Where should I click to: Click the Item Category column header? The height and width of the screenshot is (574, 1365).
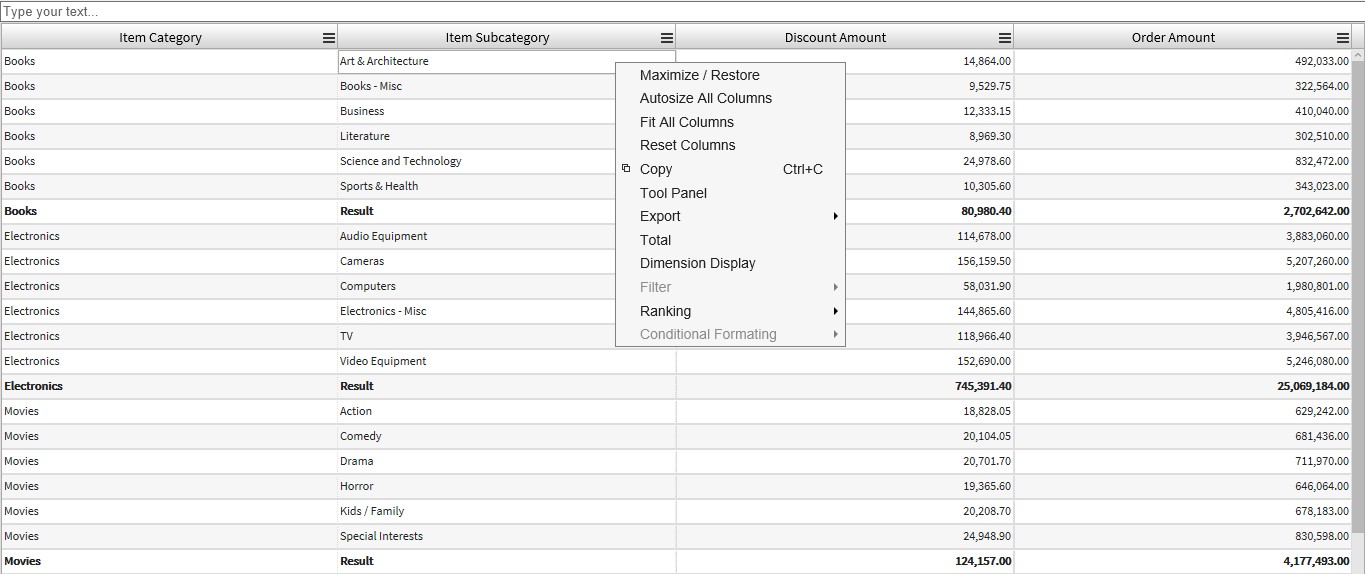(x=160, y=38)
